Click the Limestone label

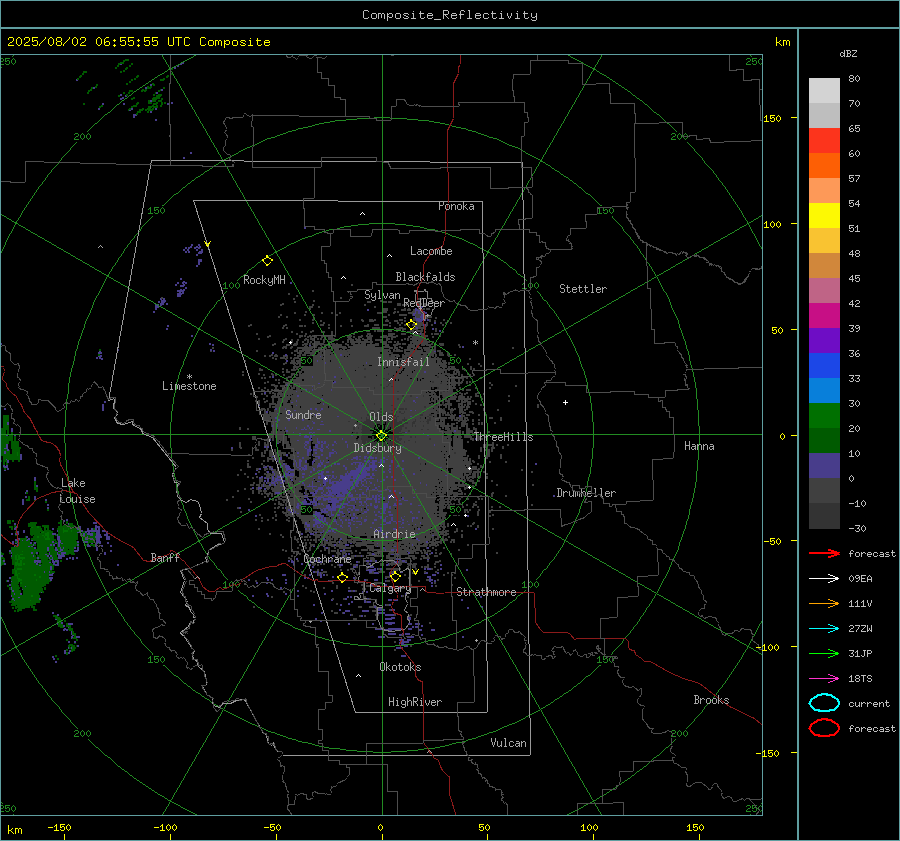tap(189, 386)
